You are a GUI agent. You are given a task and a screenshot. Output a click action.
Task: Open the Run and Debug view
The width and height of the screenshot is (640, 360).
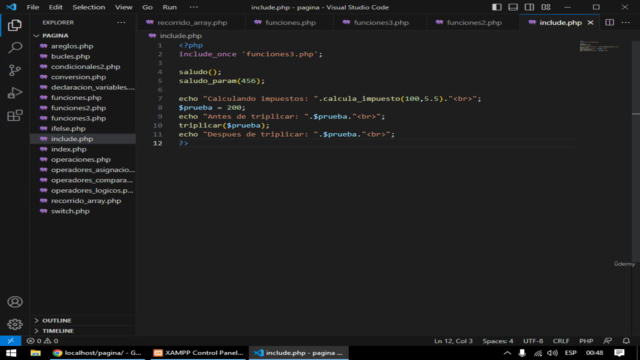(15, 93)
